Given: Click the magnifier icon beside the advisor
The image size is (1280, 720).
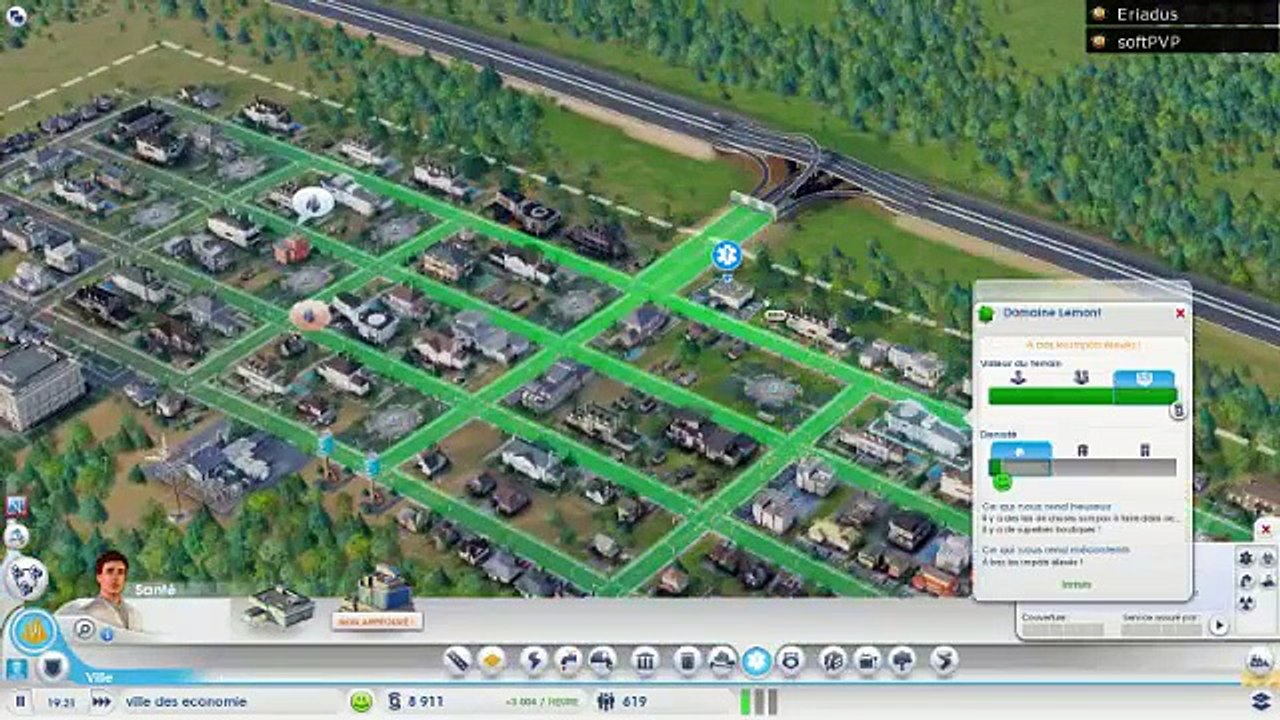Looking at the screenshot, I should click(x=85, y=629).
